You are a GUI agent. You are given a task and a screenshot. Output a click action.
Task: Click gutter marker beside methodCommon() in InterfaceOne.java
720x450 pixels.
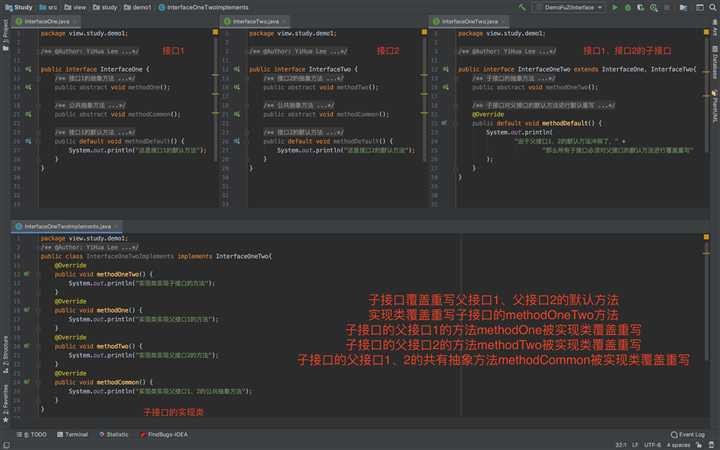point(28,114)
